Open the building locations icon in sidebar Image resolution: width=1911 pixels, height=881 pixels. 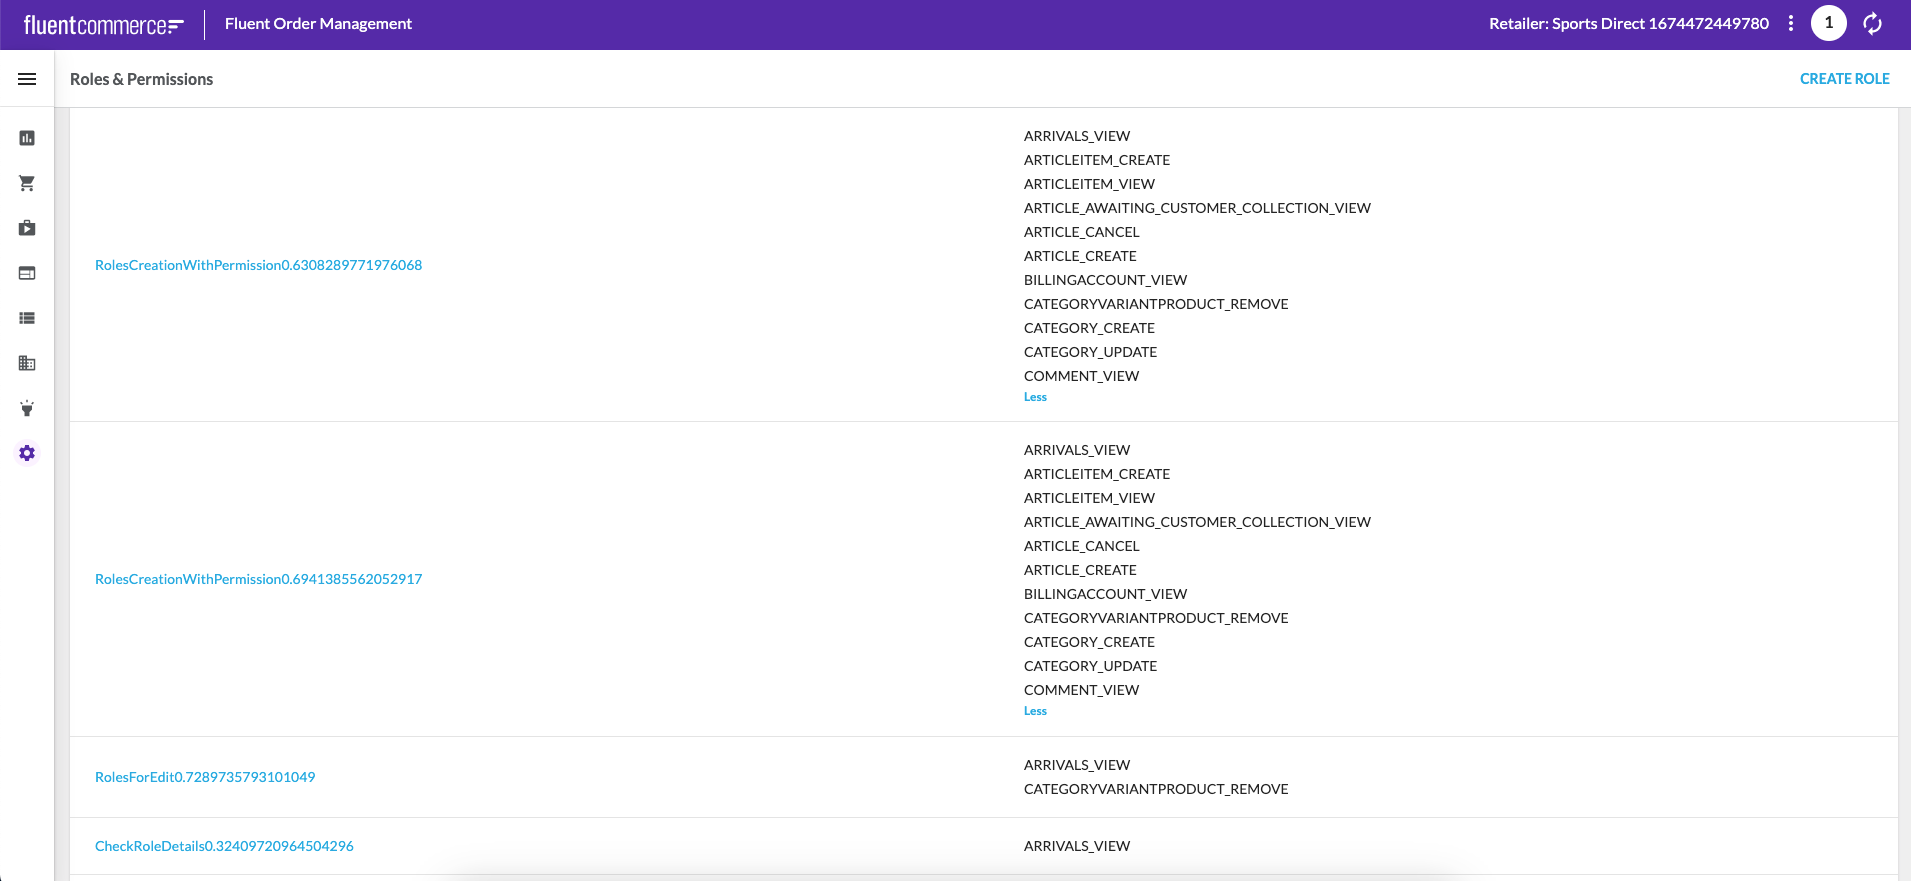pos(27,363)
